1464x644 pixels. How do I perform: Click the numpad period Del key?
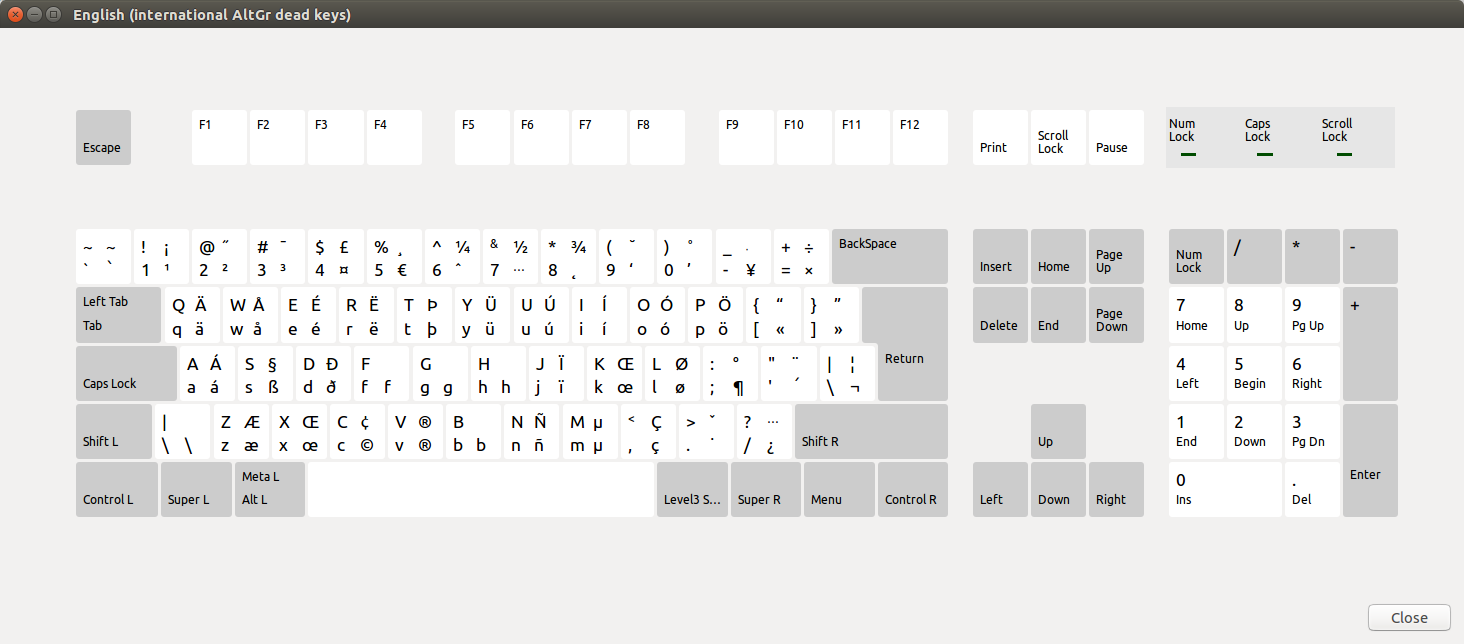click(1312, 489)
